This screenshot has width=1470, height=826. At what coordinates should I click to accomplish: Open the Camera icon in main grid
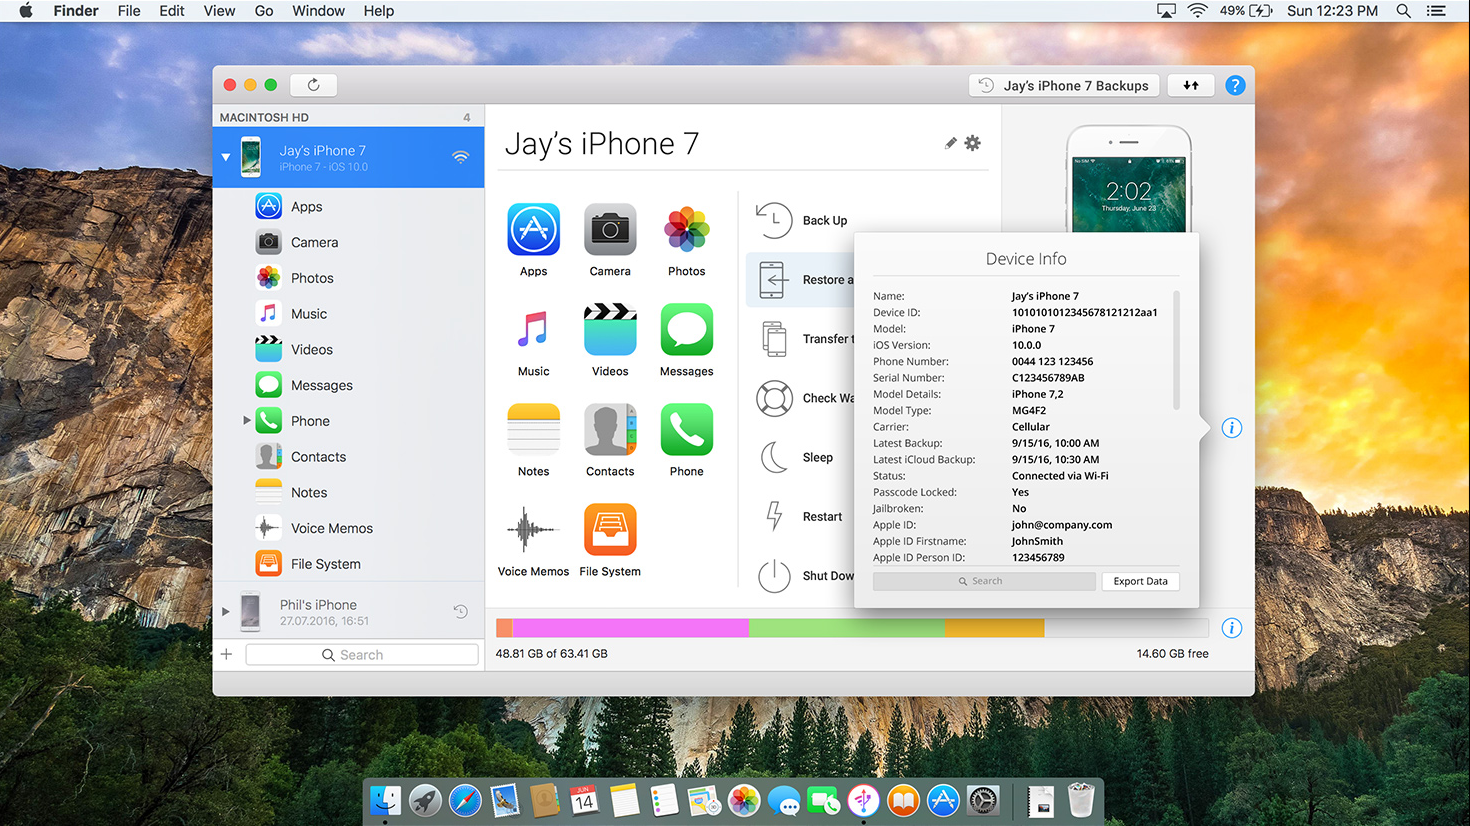(x=610, y=230)
